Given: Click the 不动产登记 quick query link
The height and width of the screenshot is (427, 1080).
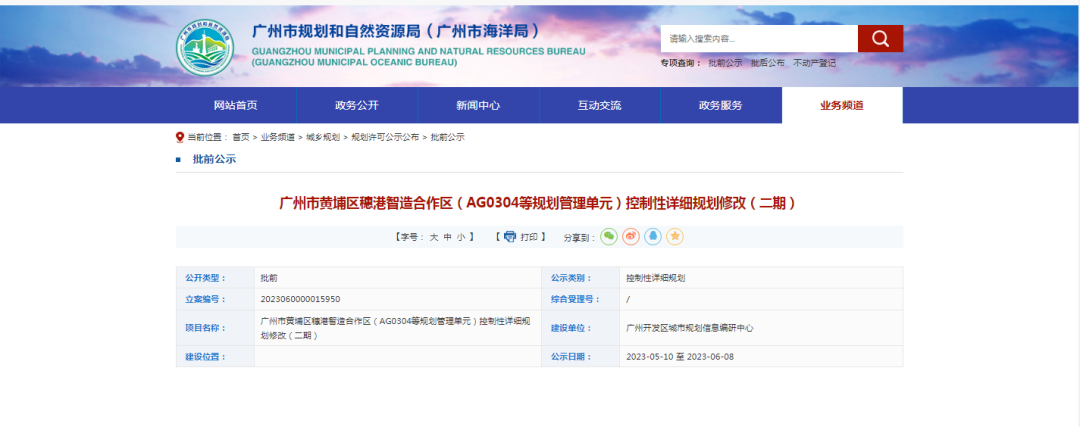Looking at the screenshot, I should [x=814, y=63].
